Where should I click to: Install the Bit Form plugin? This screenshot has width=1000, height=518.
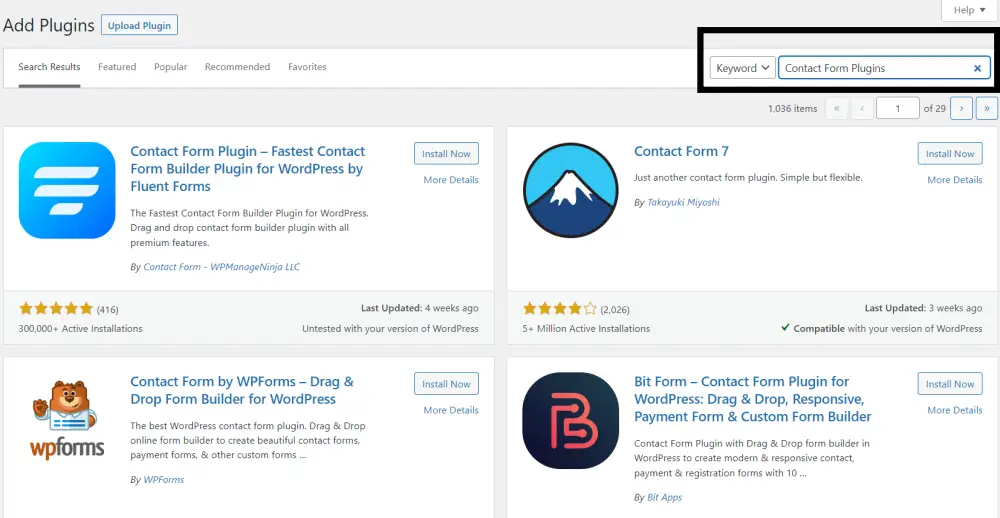coord(950,384)
